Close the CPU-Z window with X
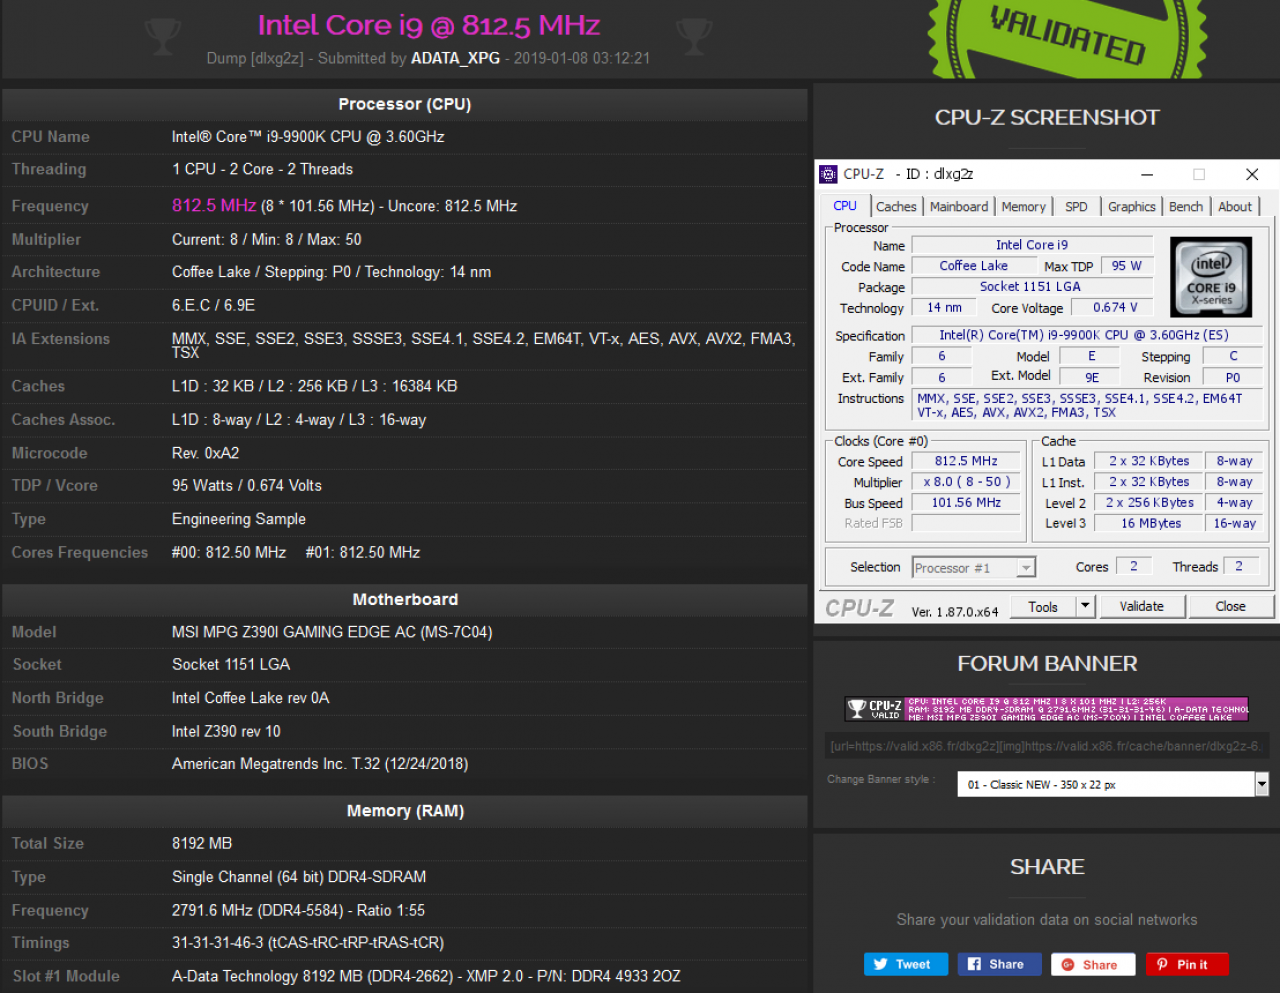Screen dimensions: 1280x993 click(x=1252, y=174)
